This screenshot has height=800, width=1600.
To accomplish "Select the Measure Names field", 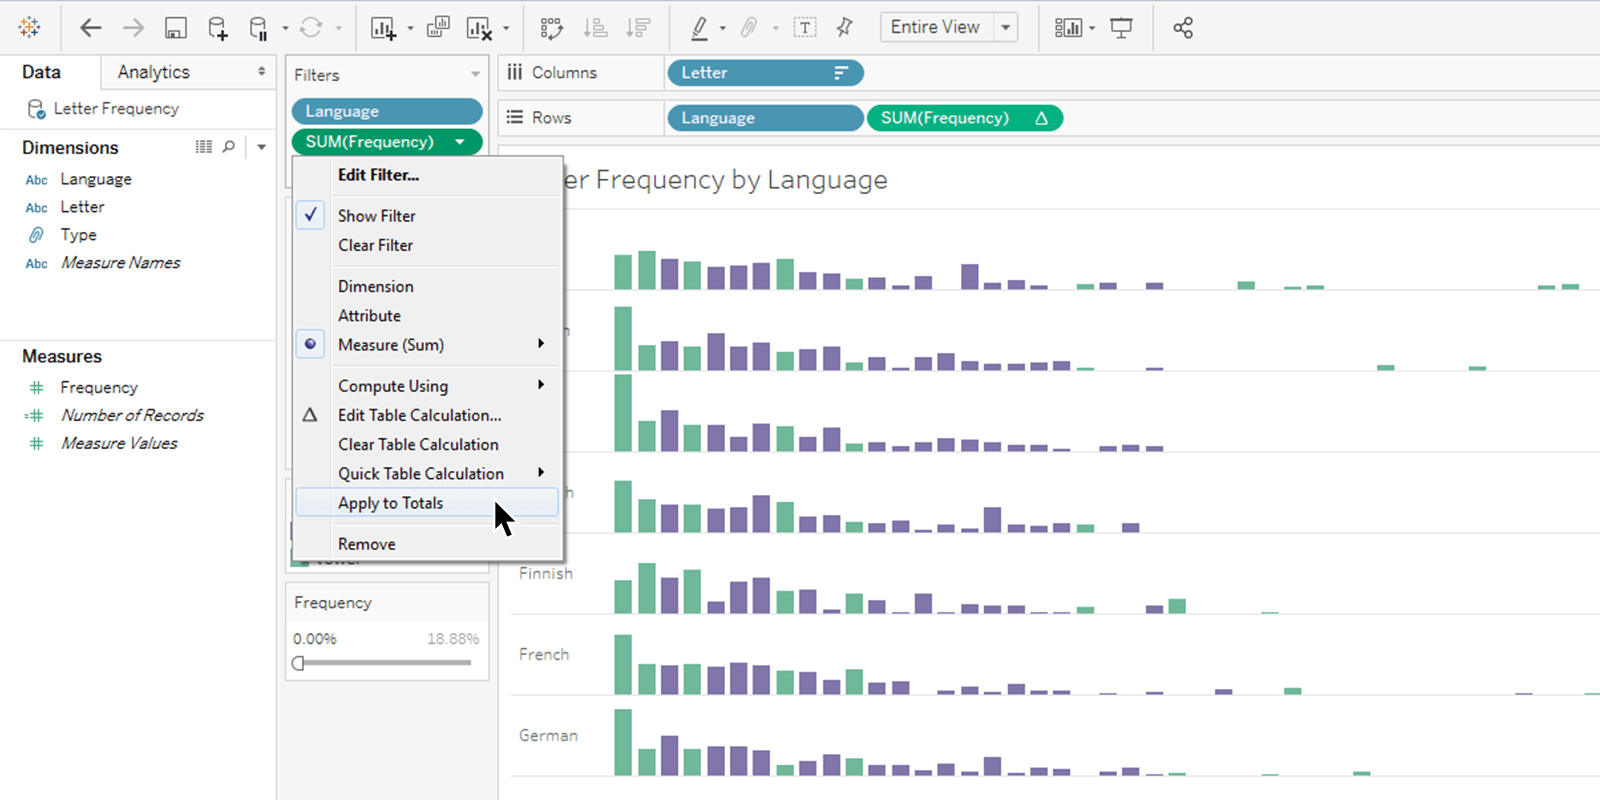I will 120,263.
